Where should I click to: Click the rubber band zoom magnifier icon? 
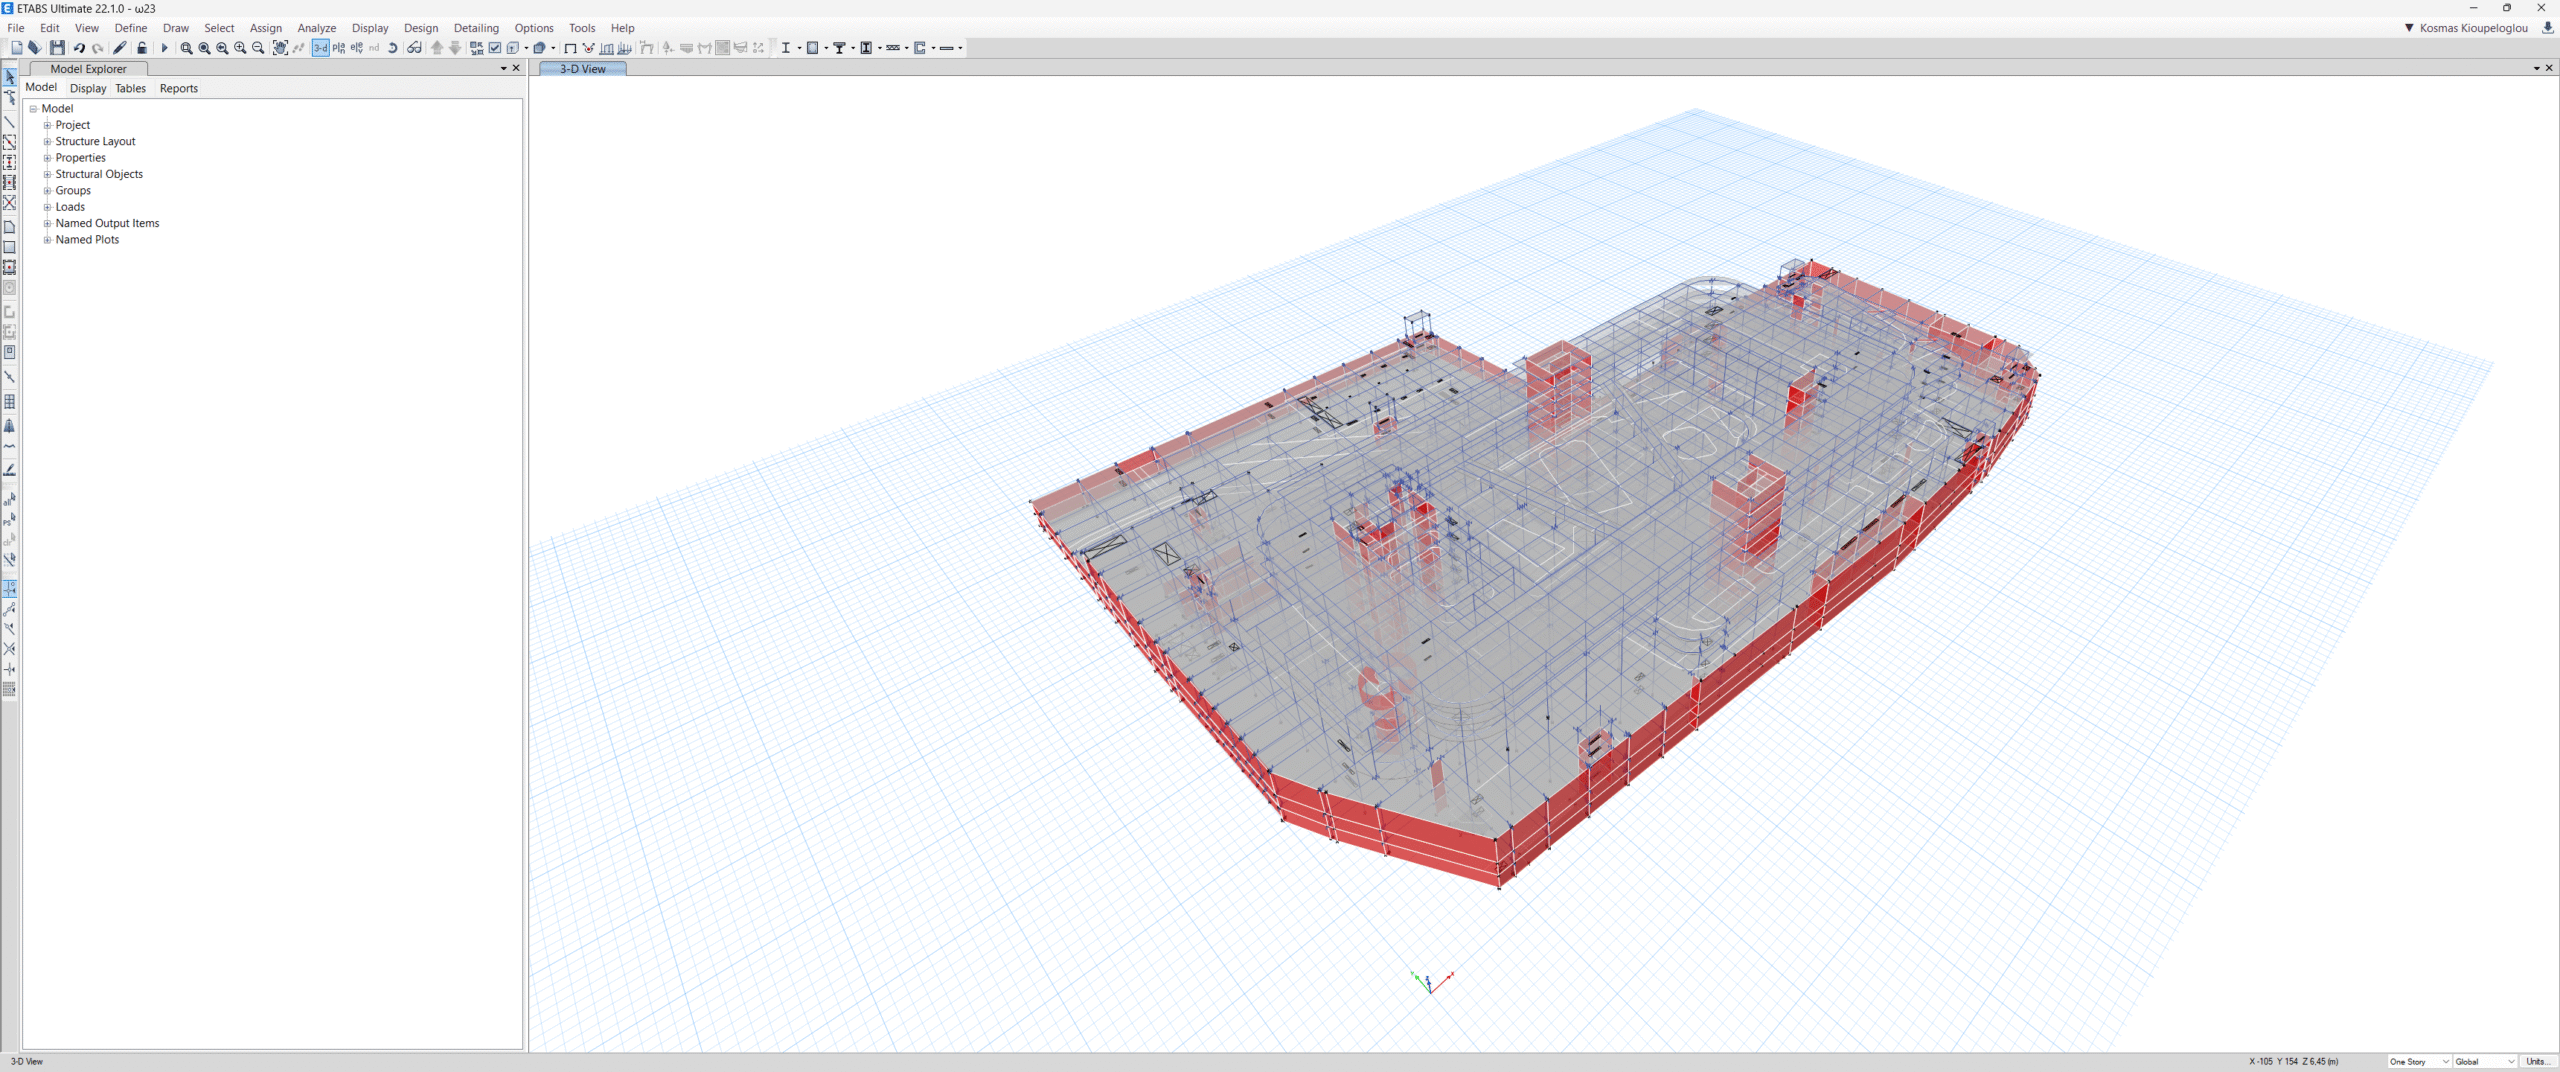(186, 48)
